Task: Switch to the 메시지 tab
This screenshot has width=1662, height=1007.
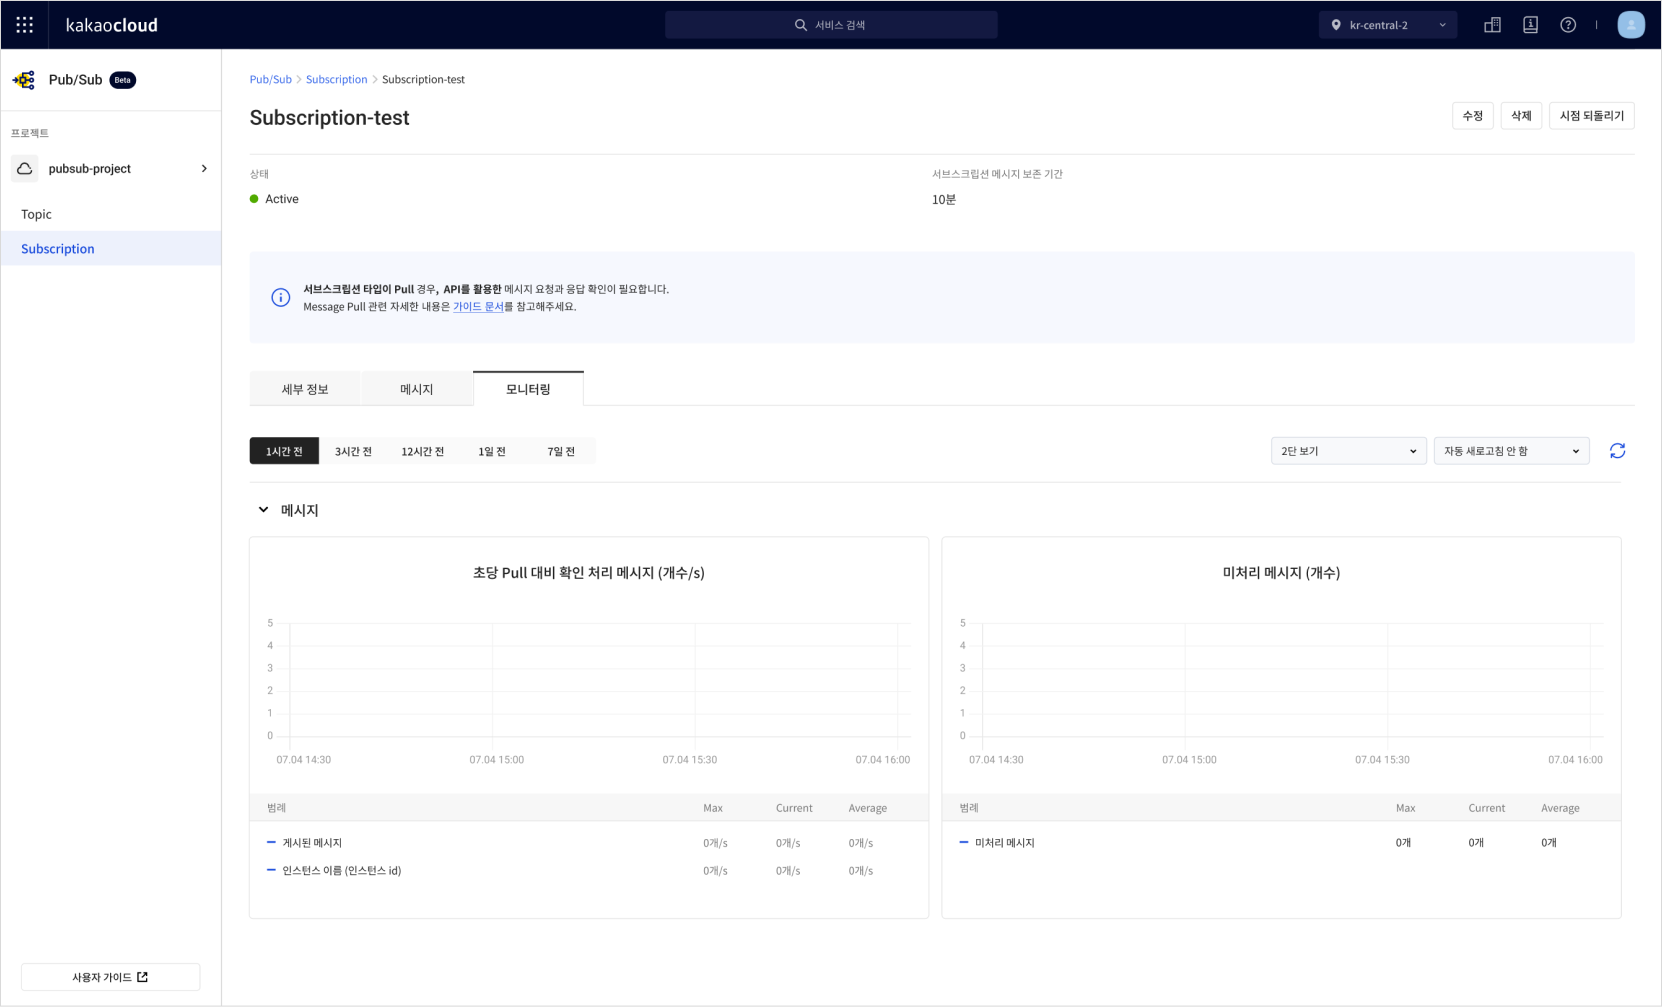Action: coord(417,389)
